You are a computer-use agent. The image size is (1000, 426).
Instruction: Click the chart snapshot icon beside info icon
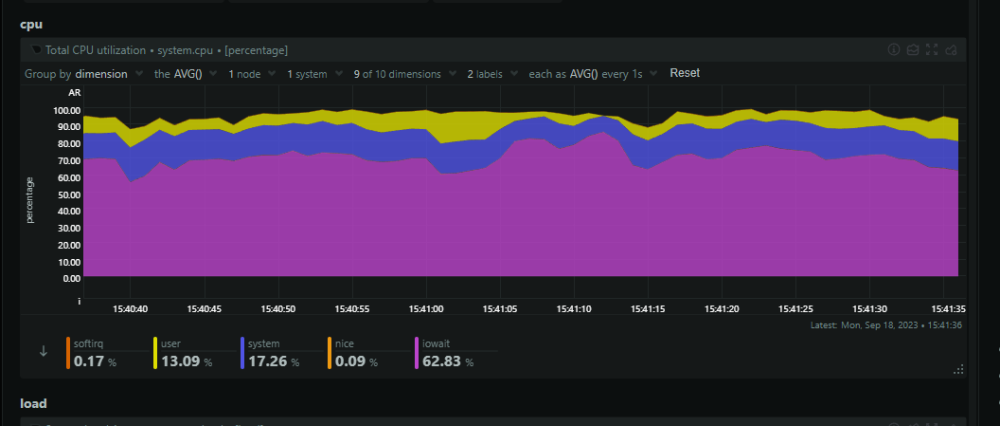[913, 50]
